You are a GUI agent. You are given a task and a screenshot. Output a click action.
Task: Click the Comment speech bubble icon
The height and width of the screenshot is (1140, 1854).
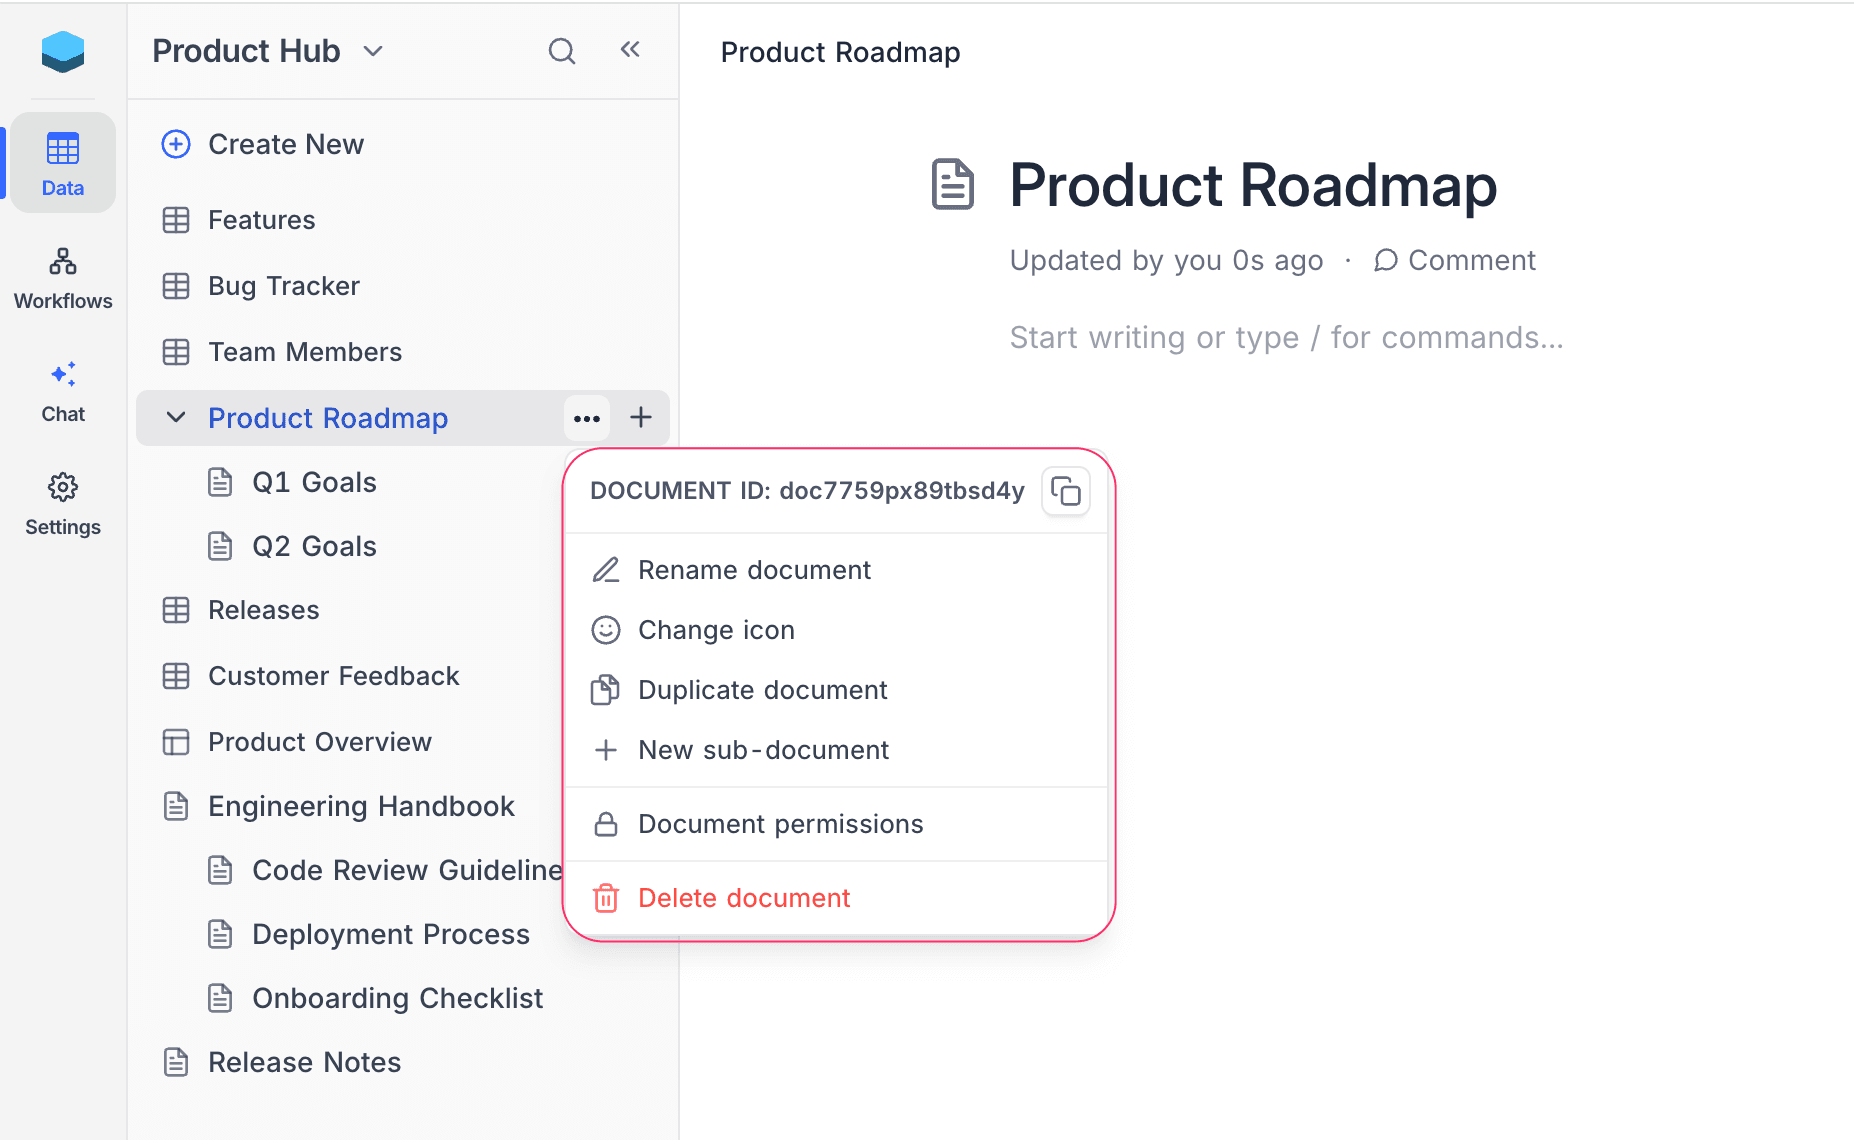(1385, 260)
